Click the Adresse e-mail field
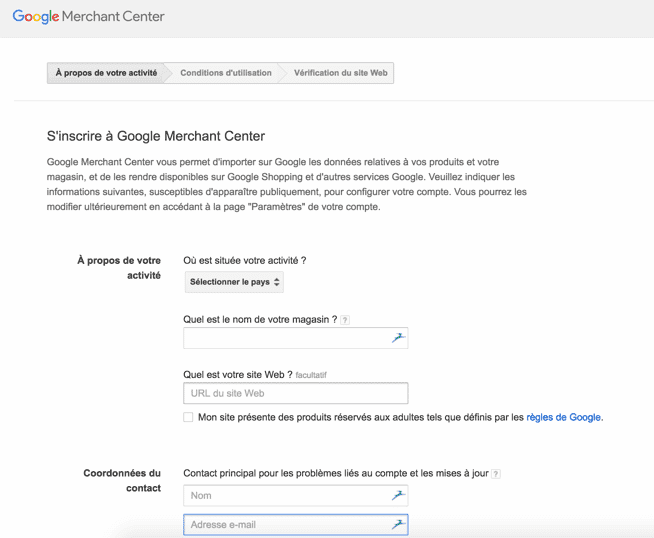This screenshot has height=538, width=654. coord(295,525)
